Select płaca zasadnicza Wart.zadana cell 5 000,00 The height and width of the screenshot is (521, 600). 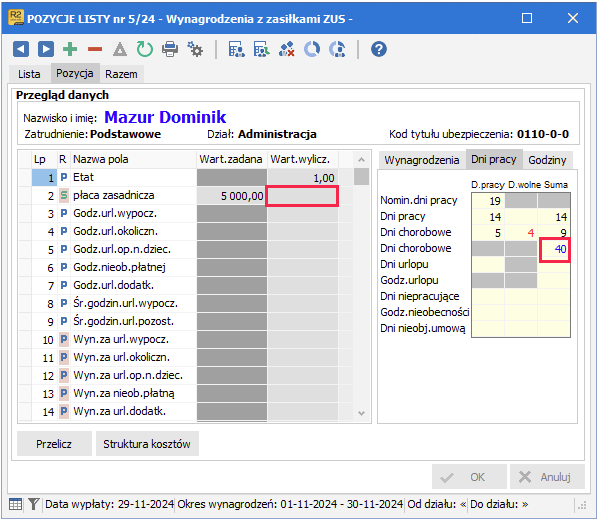[232, 196]
